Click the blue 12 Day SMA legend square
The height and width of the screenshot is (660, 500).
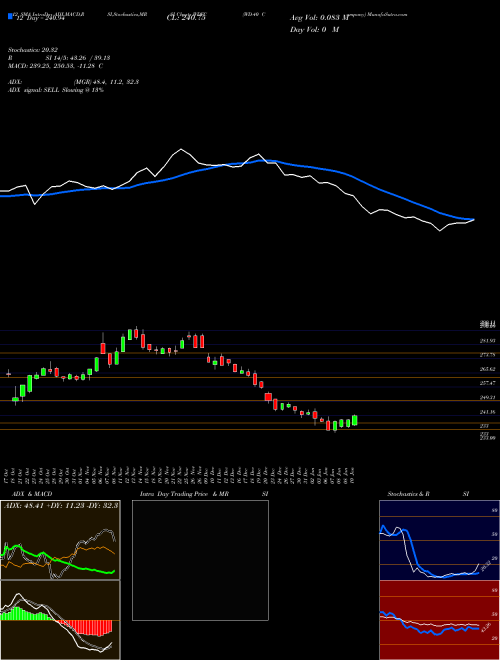(10, 16)
